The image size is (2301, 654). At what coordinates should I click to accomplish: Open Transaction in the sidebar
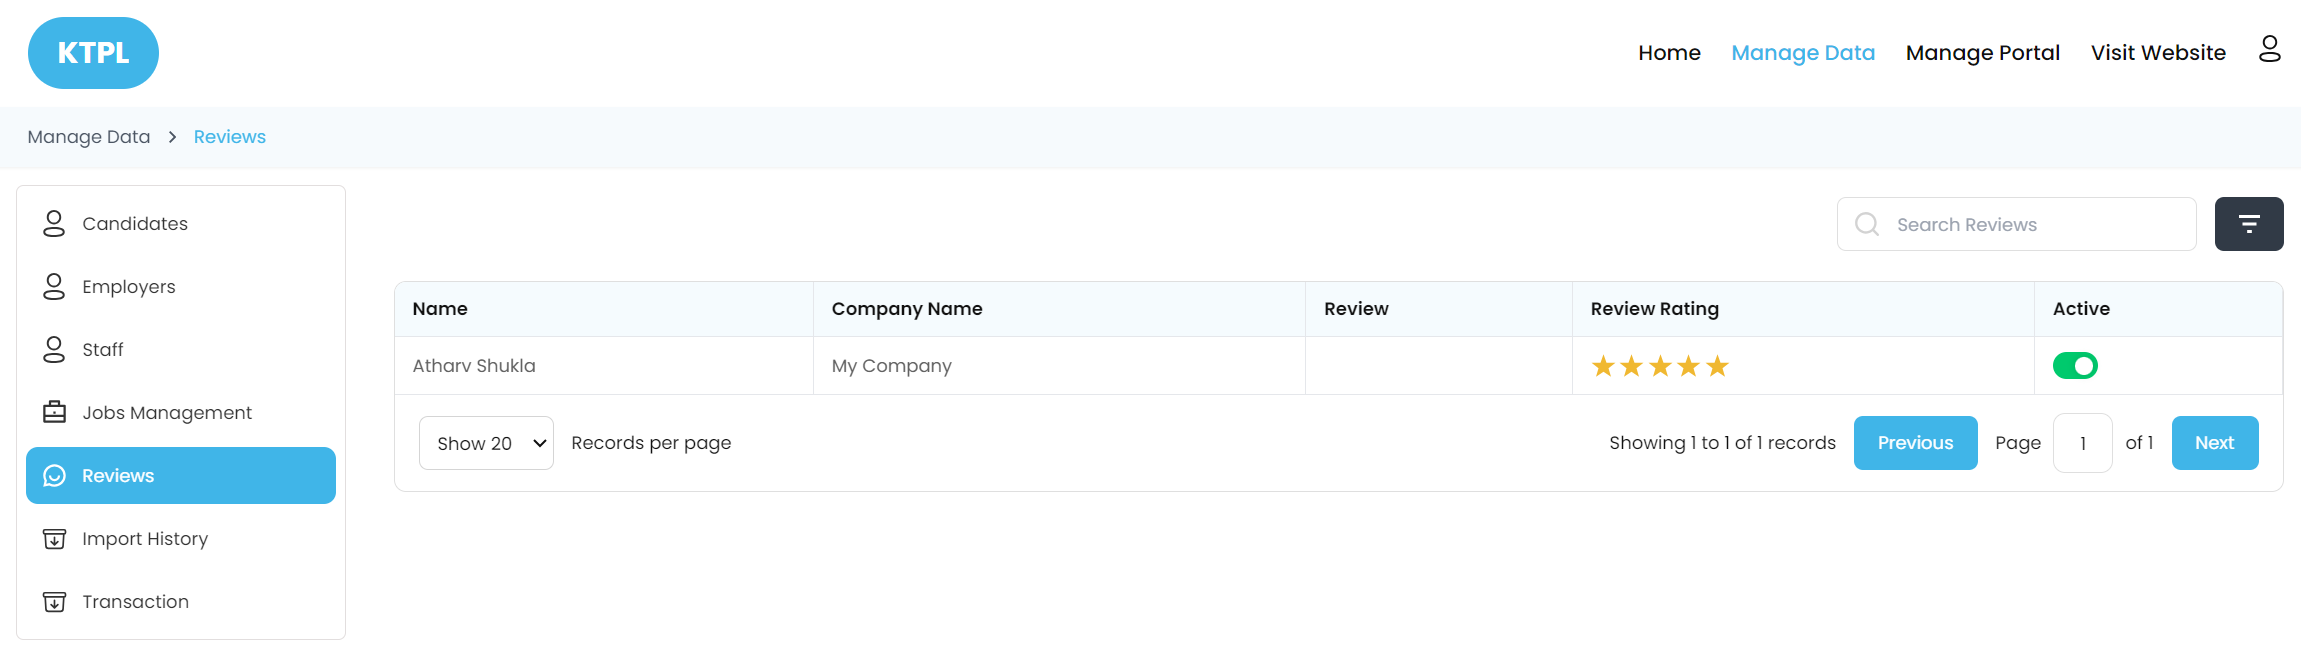pyautogui.click(x=135, y=602)
